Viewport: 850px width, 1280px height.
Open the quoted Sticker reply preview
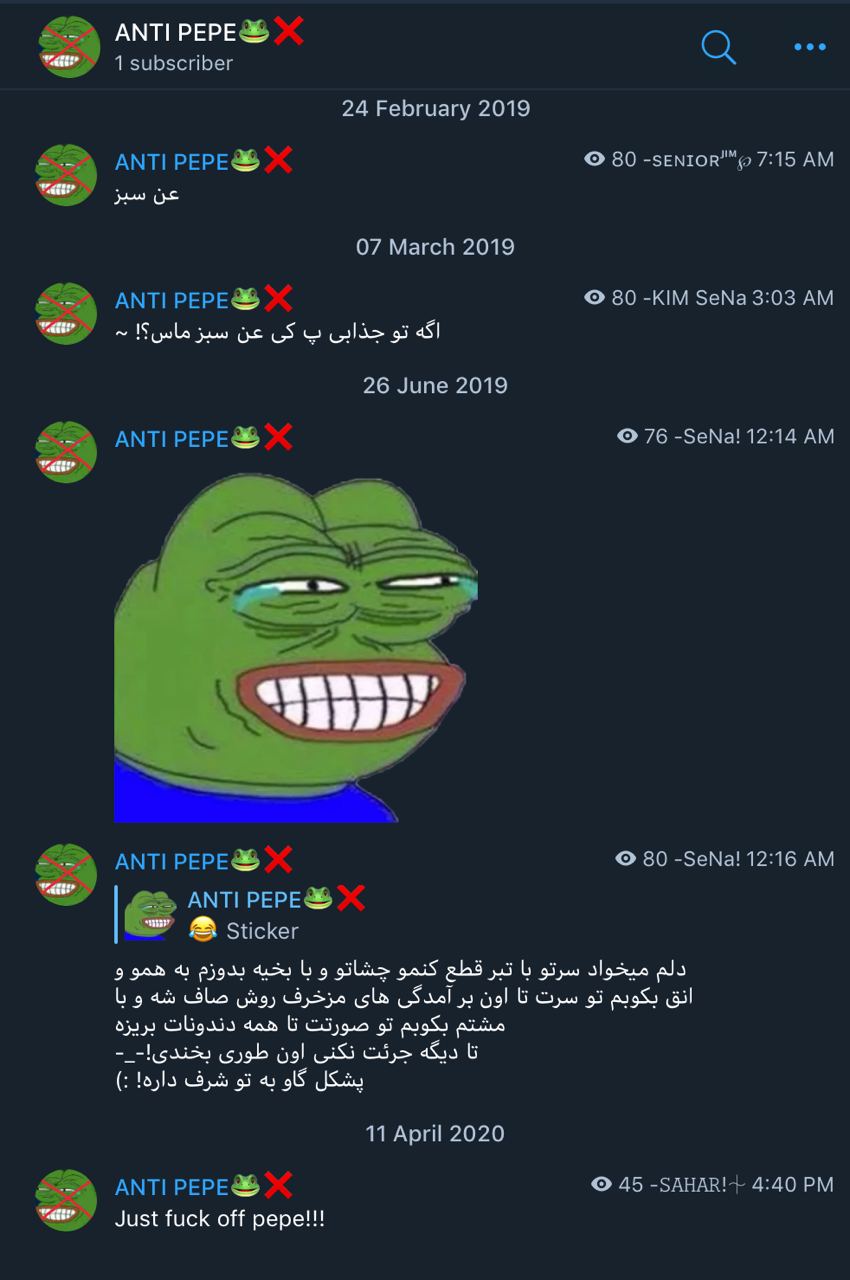pos(240,914)
